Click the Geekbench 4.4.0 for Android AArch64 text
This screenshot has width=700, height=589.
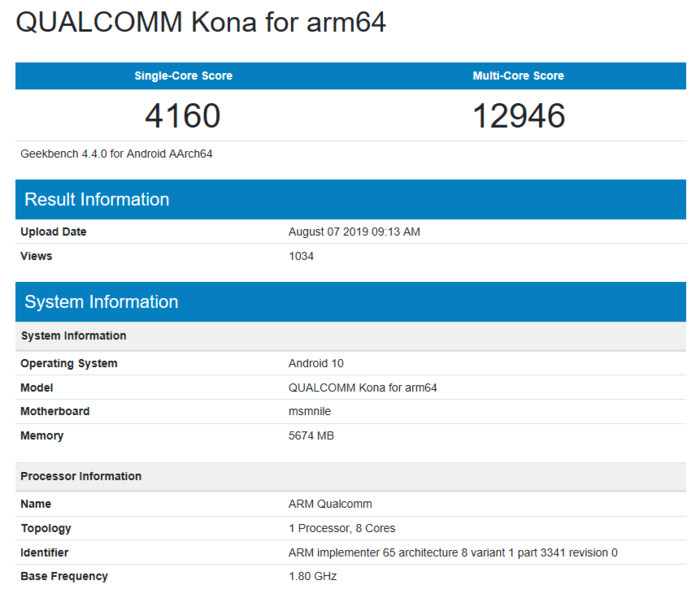[116, 154]
